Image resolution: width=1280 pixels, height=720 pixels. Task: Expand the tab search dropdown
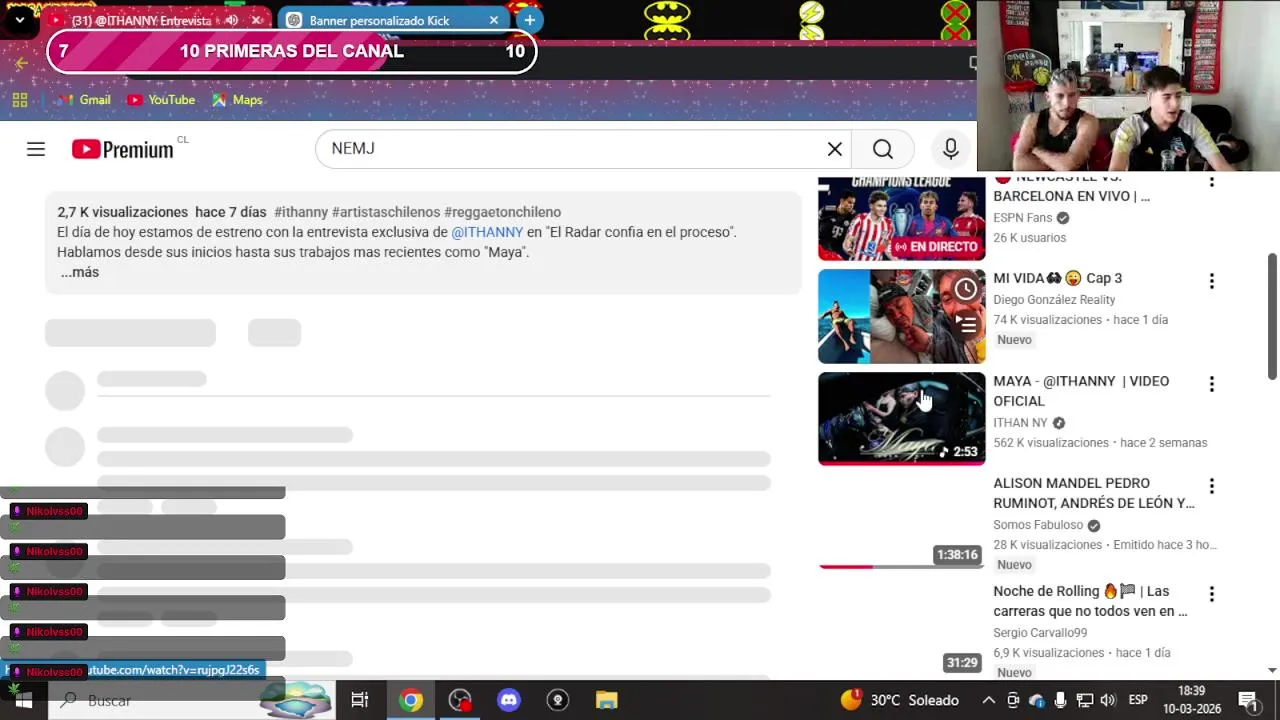19,20
